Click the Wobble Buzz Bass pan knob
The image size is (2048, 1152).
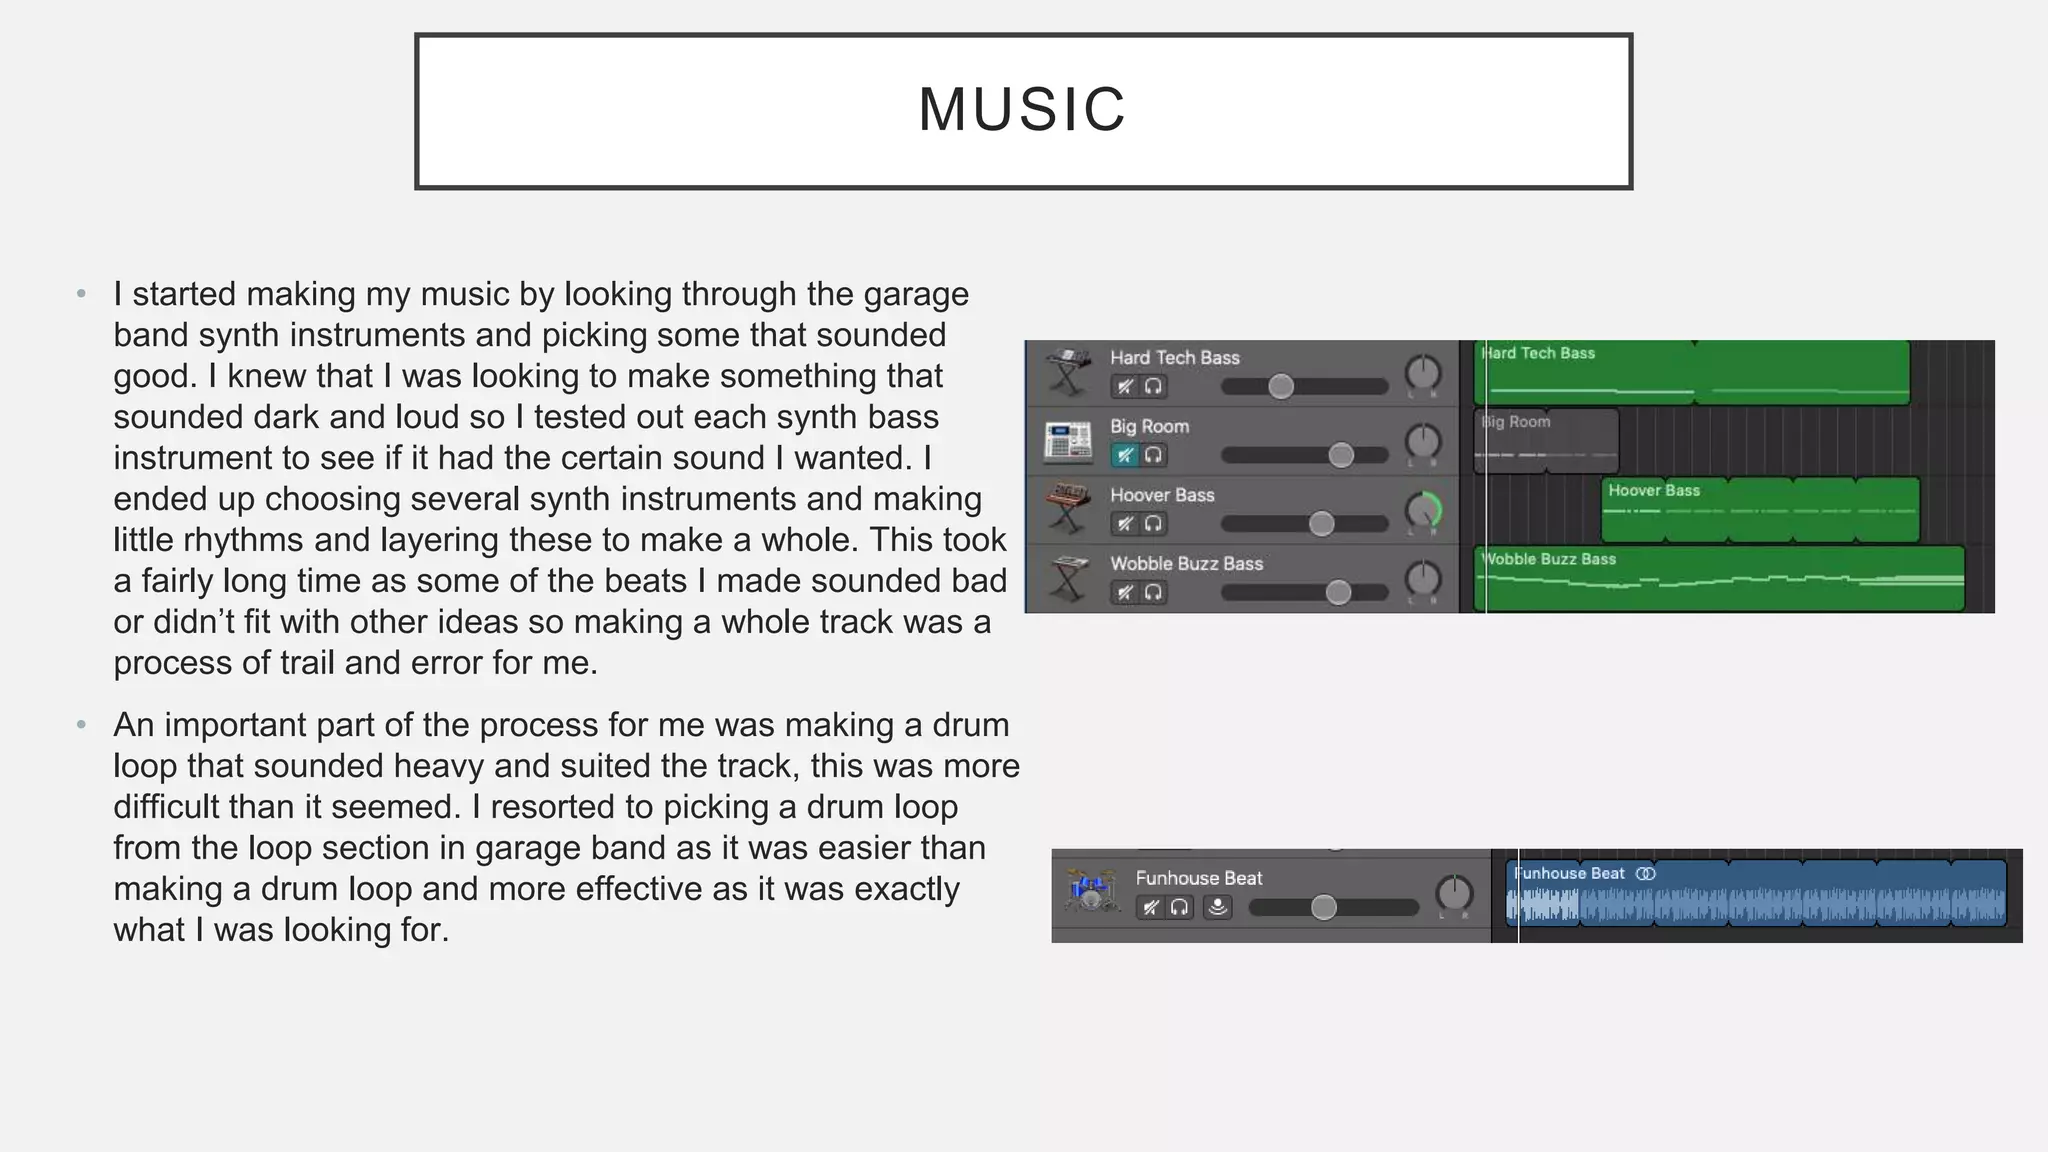coord(1423,578)
